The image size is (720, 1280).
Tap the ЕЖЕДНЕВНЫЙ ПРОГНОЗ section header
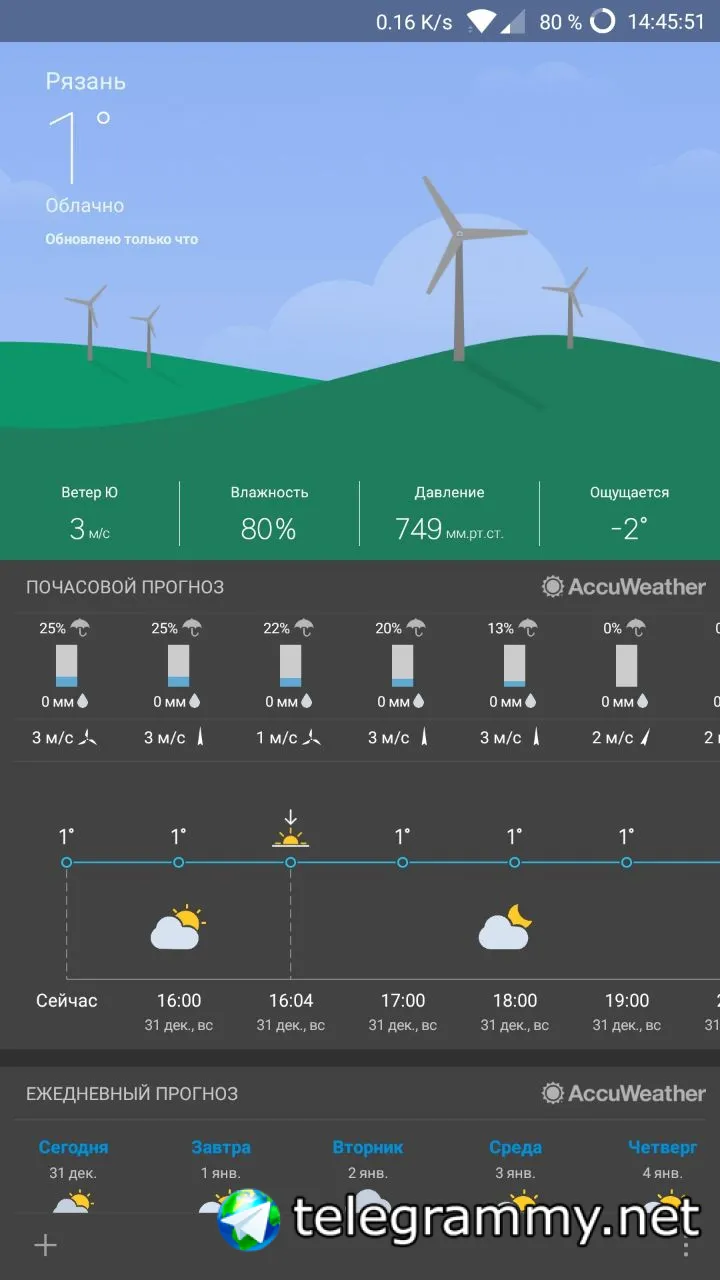tap(132, 1094)
